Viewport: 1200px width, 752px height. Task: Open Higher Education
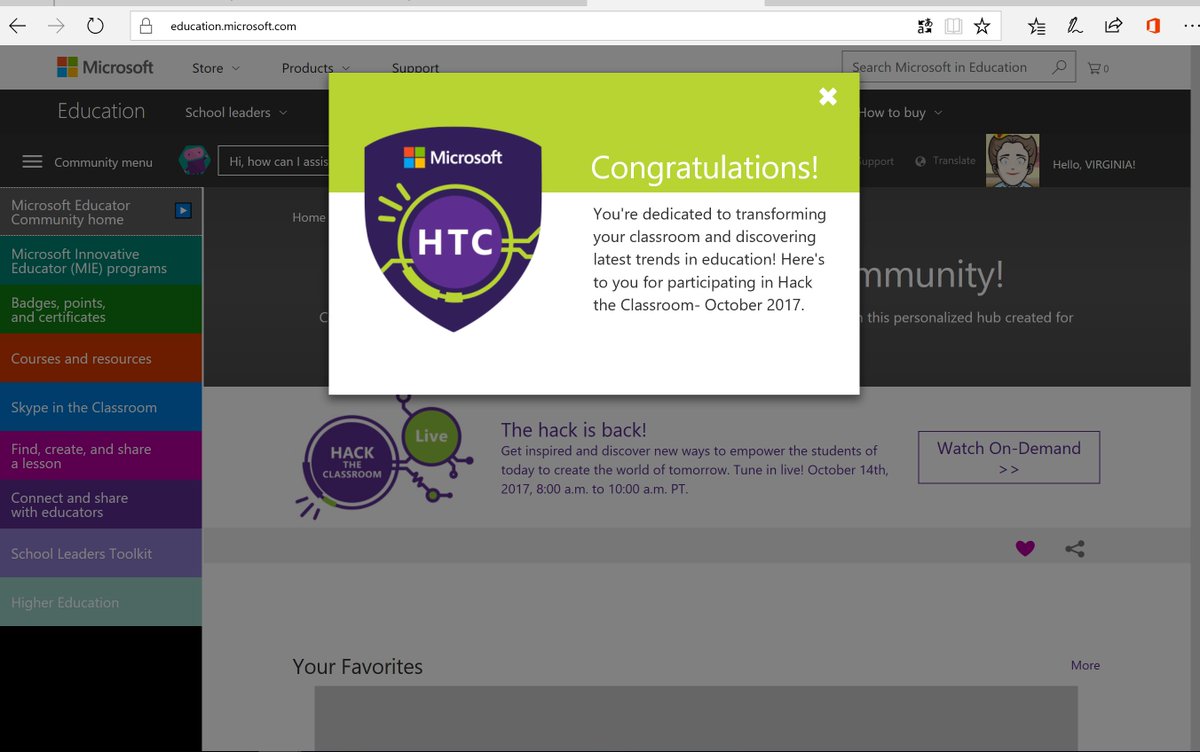(x=101, y=602)
